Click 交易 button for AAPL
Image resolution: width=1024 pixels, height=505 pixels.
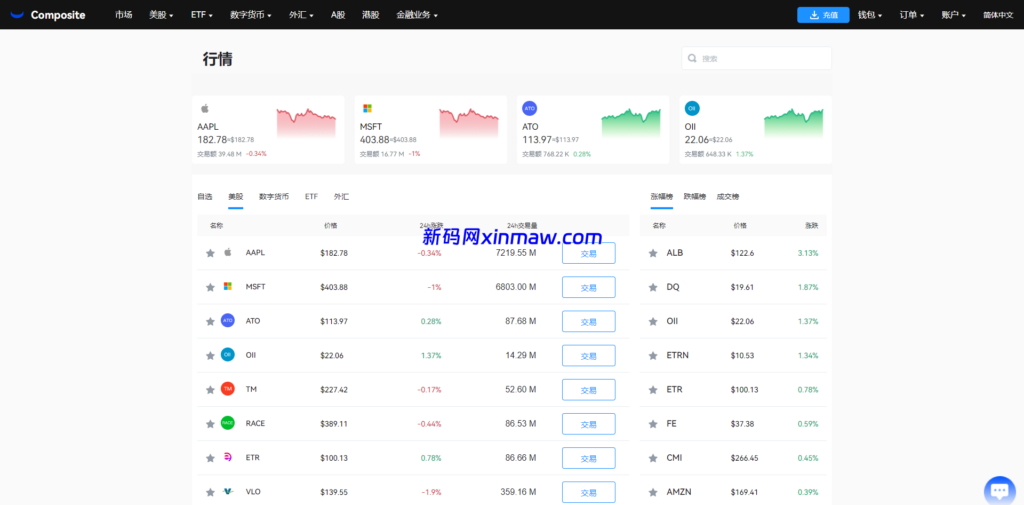pyautogui.click(x=588, y=253)
